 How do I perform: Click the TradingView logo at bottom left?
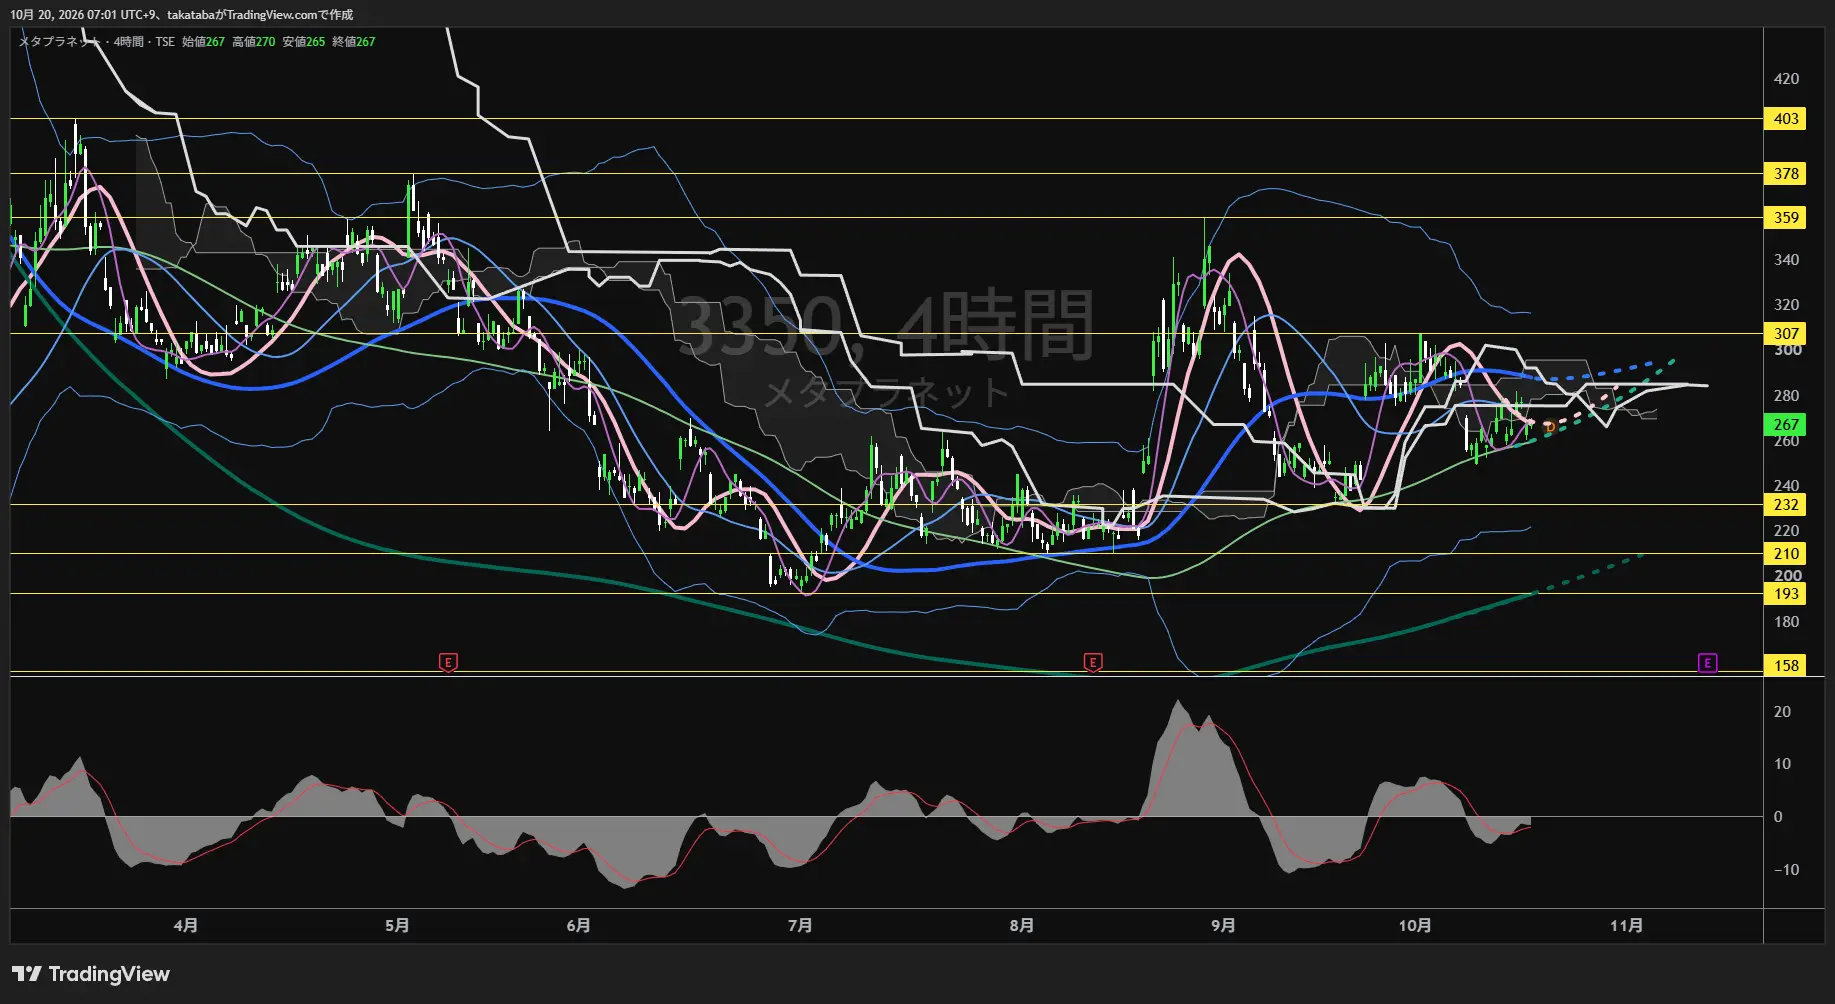(91, 974)
